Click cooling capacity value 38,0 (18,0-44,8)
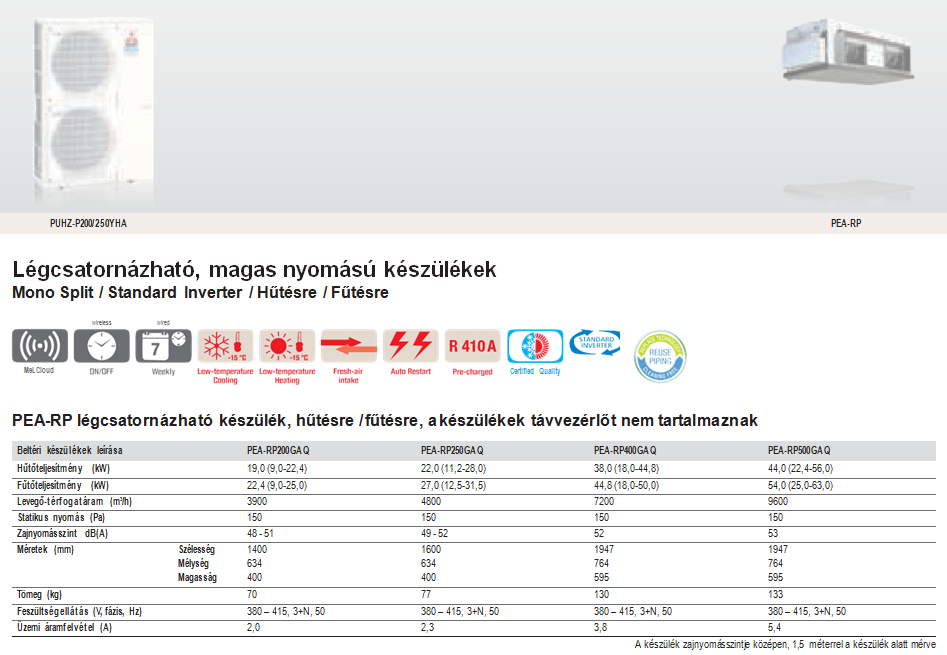 coord(626,468)
